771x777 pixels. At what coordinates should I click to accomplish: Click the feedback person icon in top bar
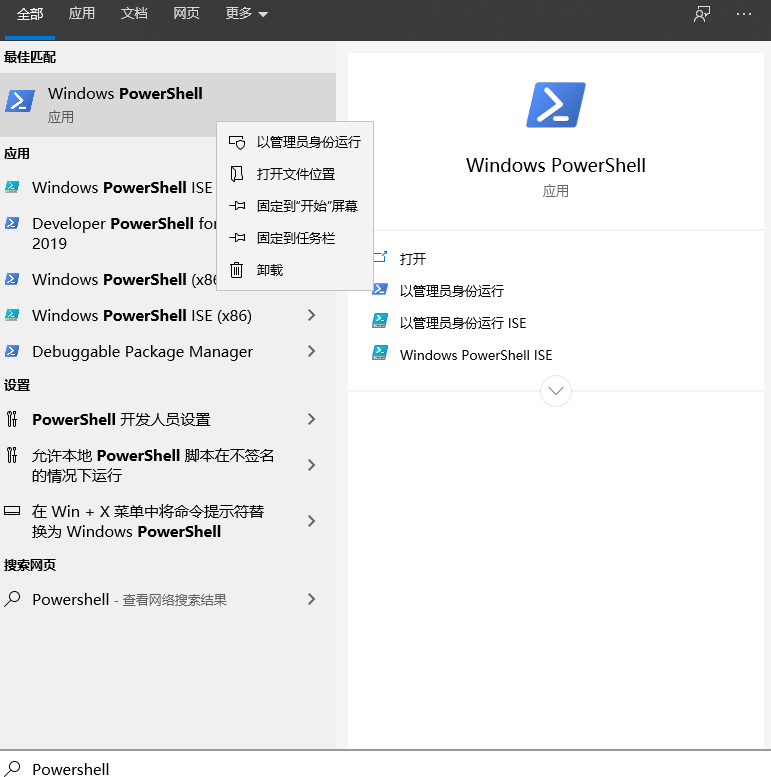tap(702, 14)
